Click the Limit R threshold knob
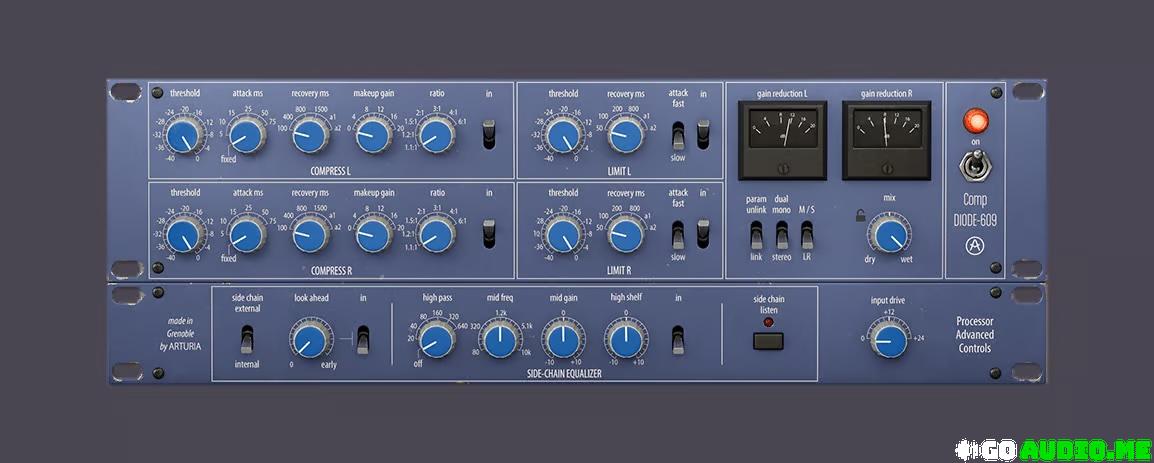1154x463 pixels. [563, 236]
